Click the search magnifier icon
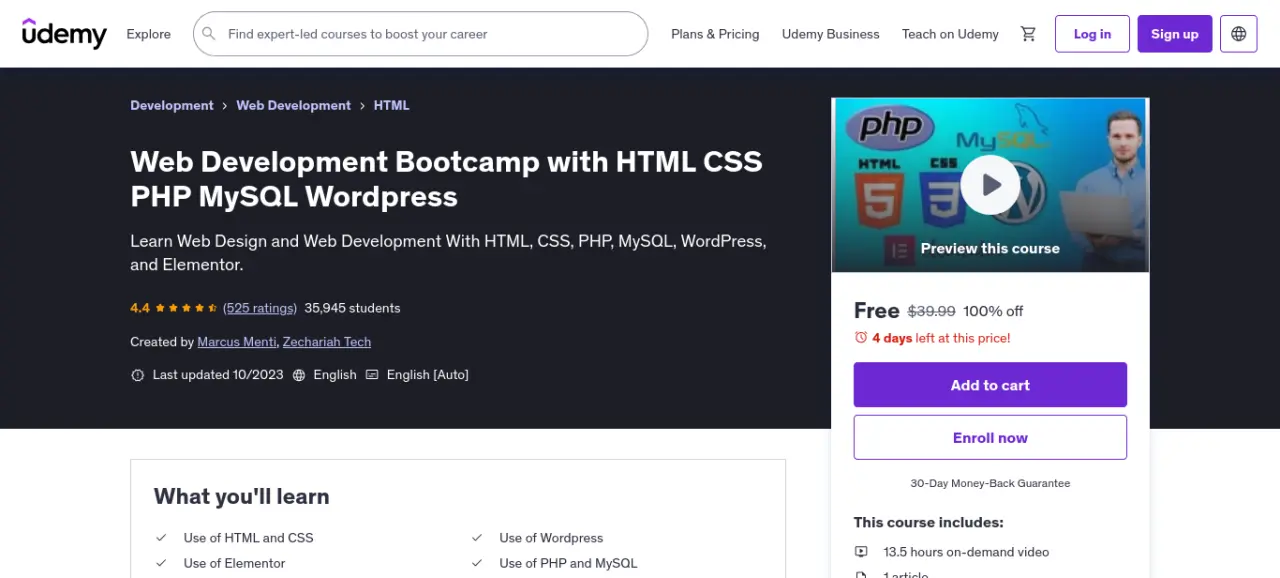The width and height of the screenshot is (1280, 578). coord(209,34)
